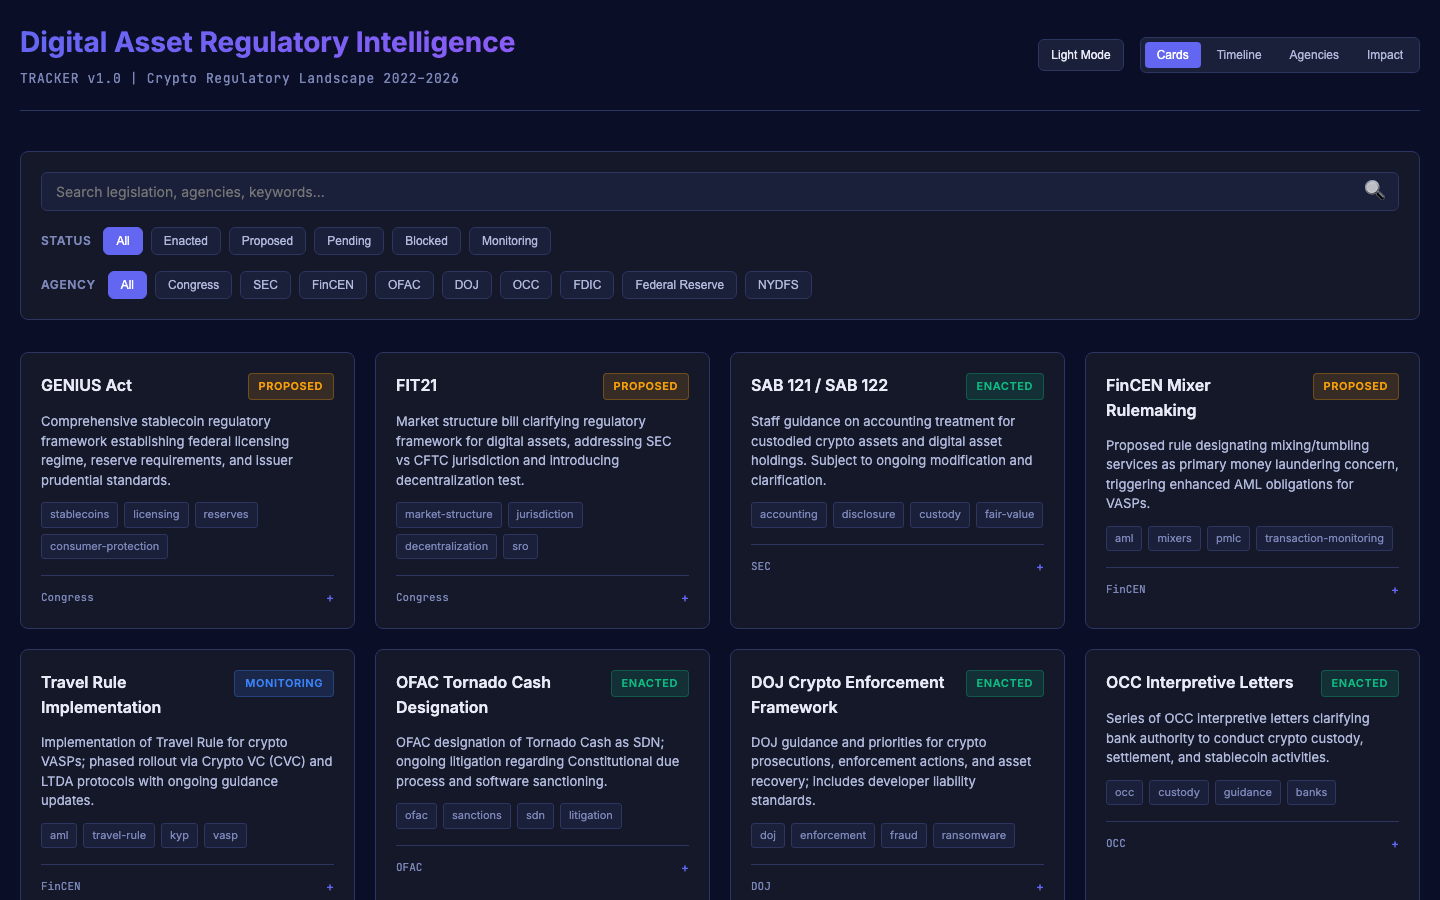Image resolution: width=1440 pixels, height=900 pixels.
Task: Filter by Federal Reserve agency chip
Action: (679, 285)
